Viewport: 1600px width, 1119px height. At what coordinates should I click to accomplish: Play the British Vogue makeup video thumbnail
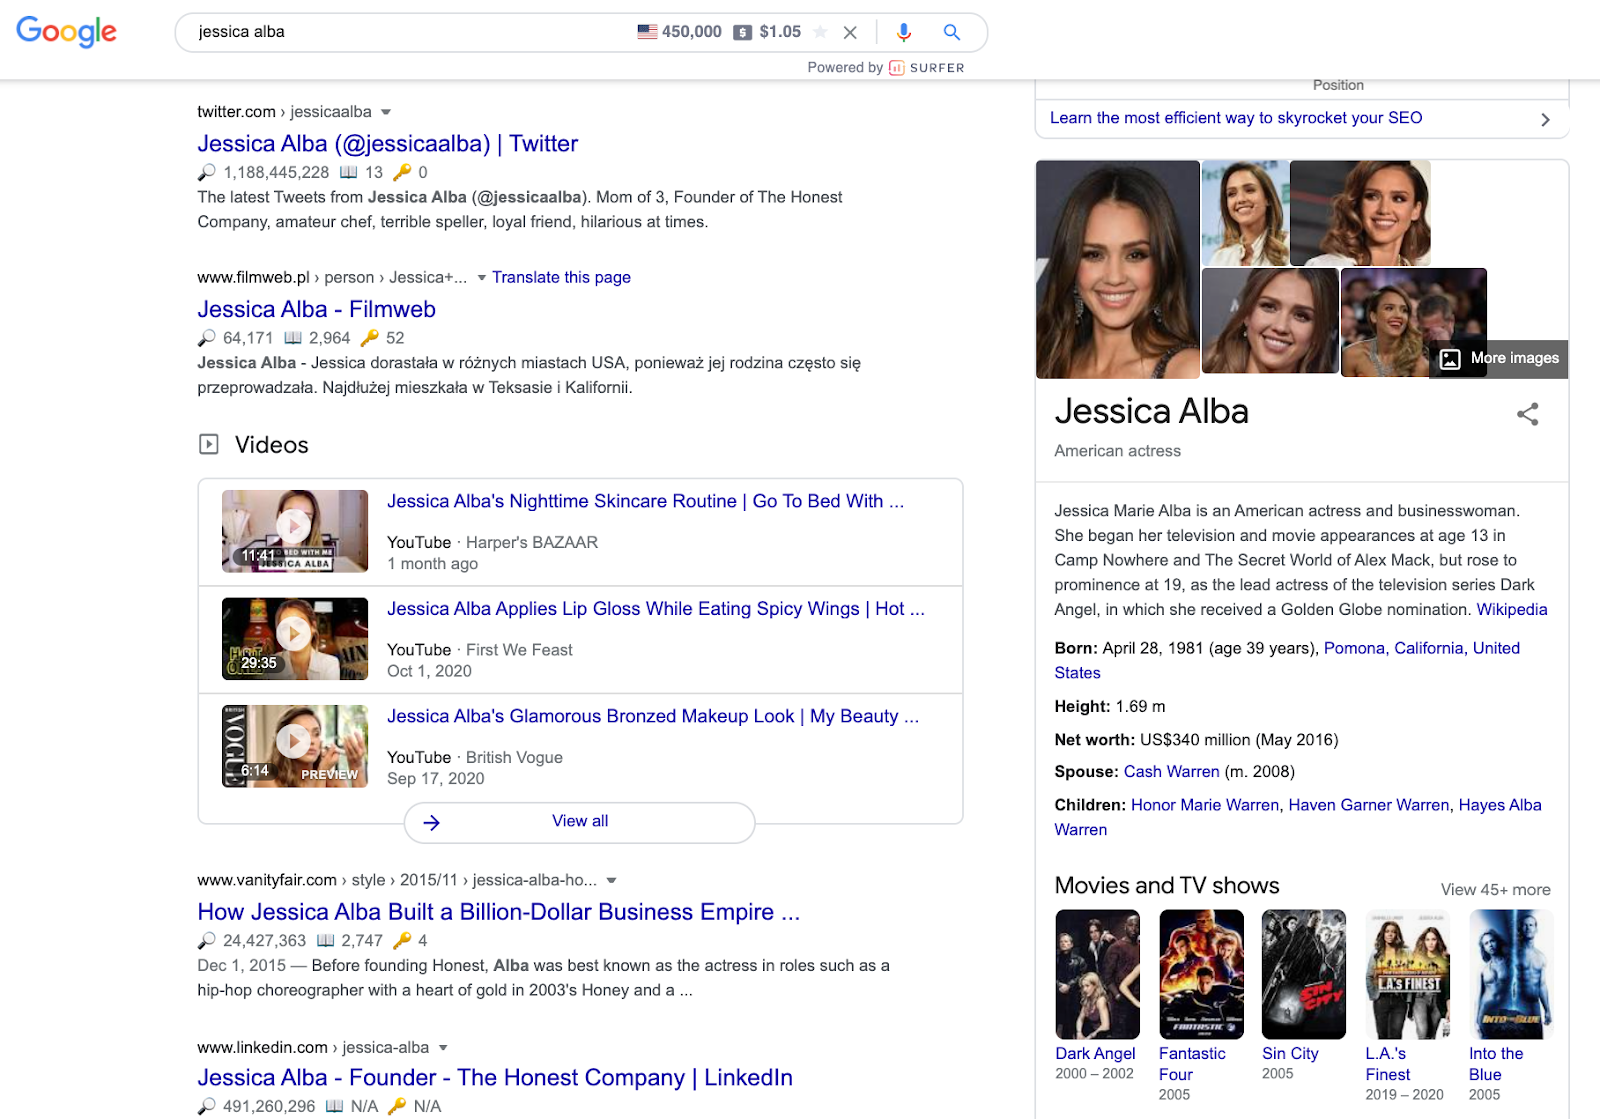tap(295, 746)
